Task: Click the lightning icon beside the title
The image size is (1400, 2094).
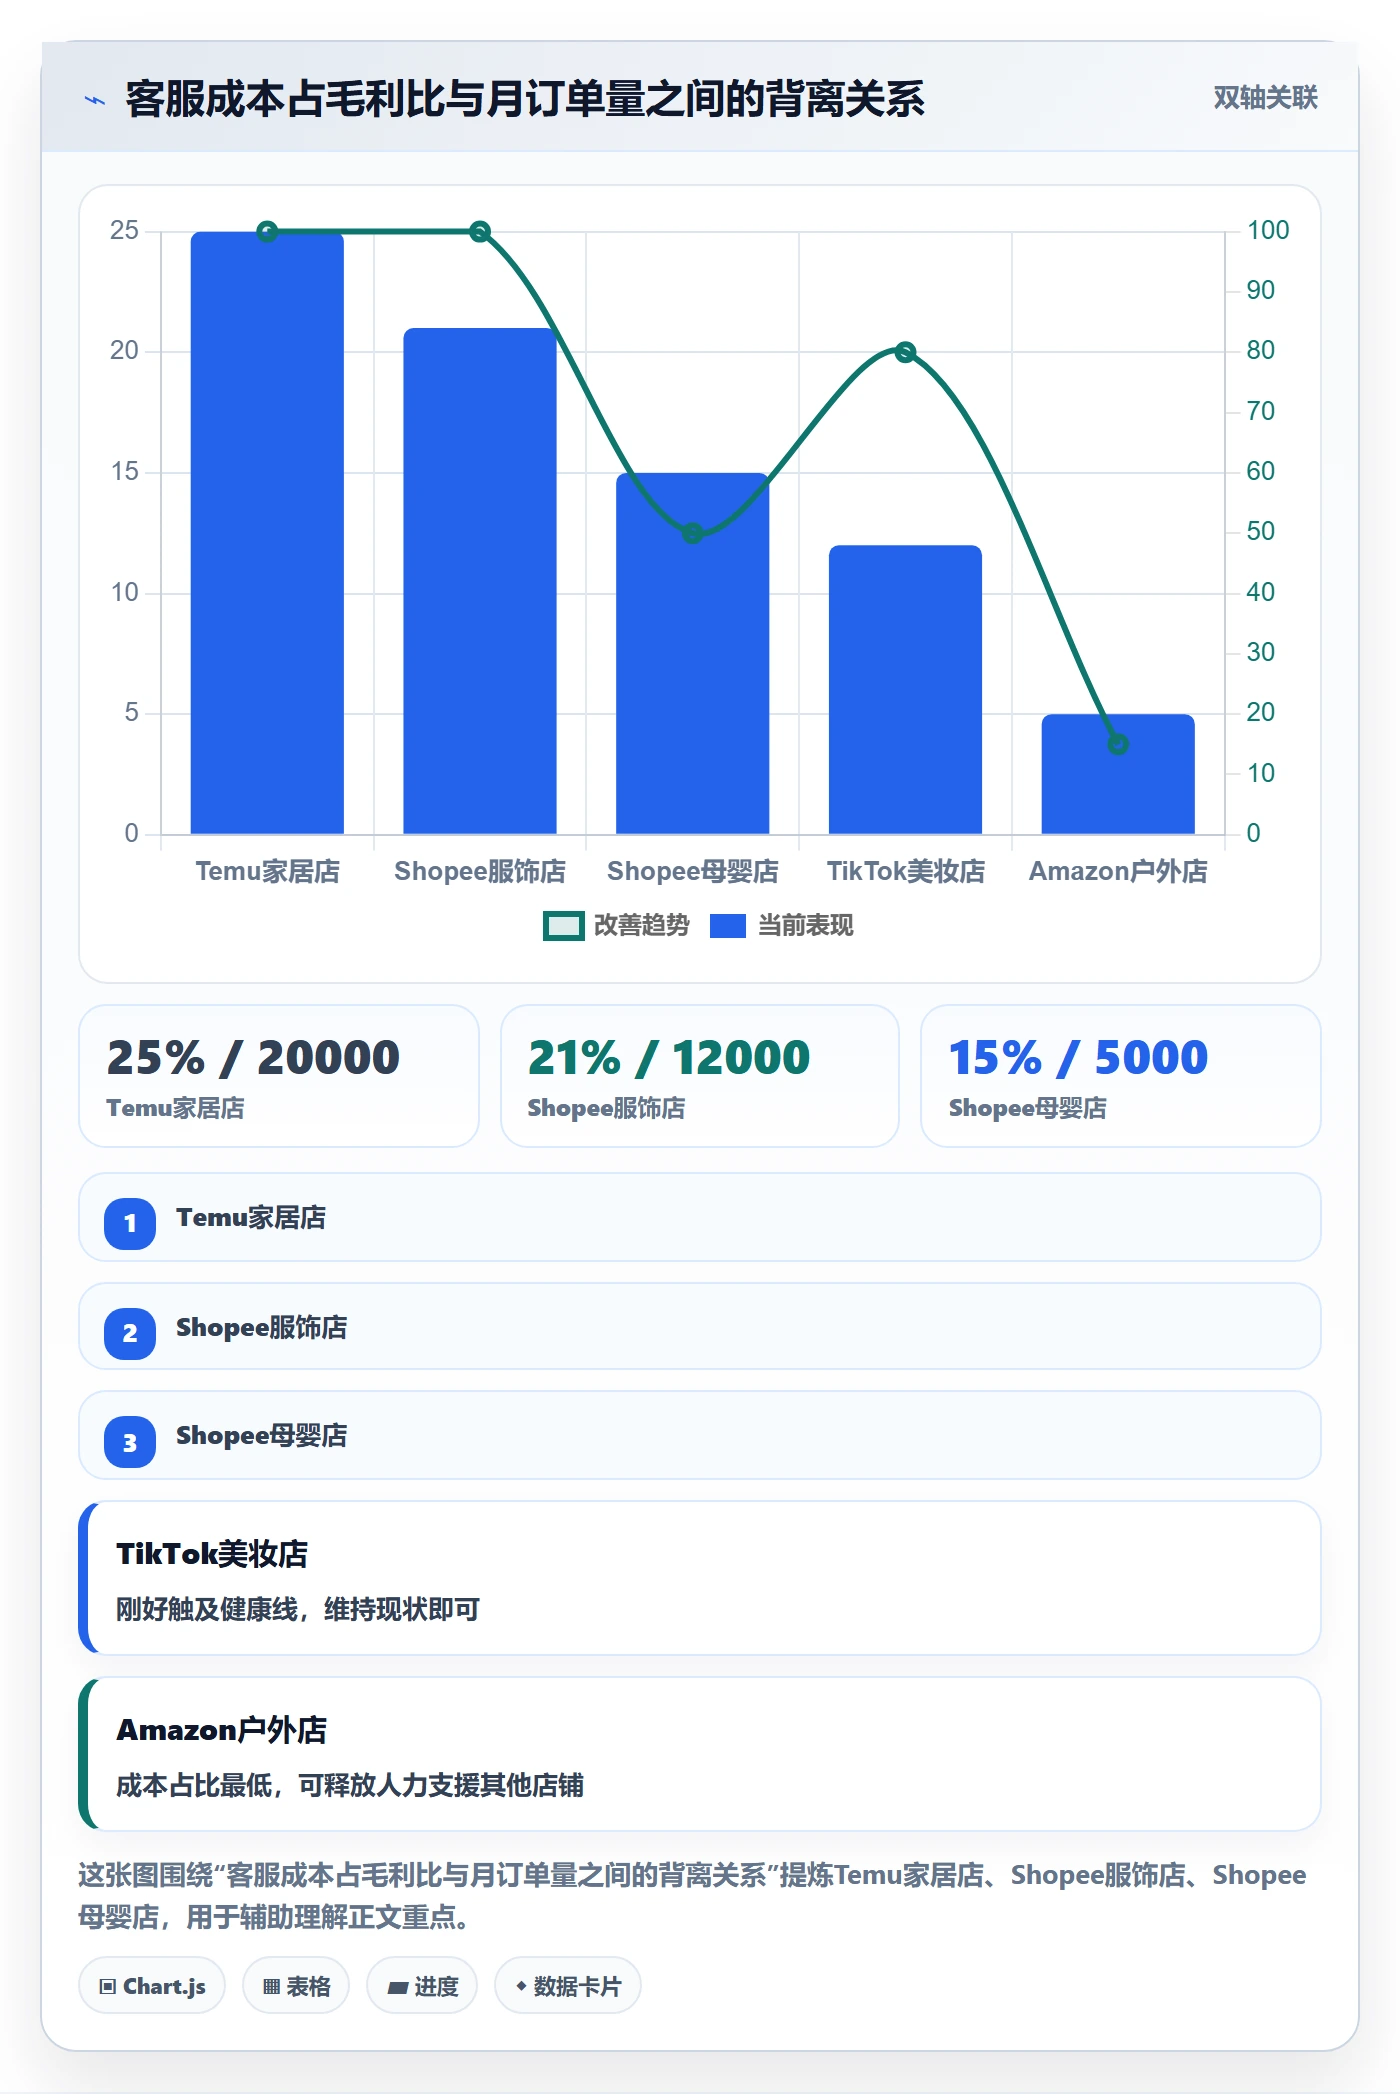Action: coord(95,100)
